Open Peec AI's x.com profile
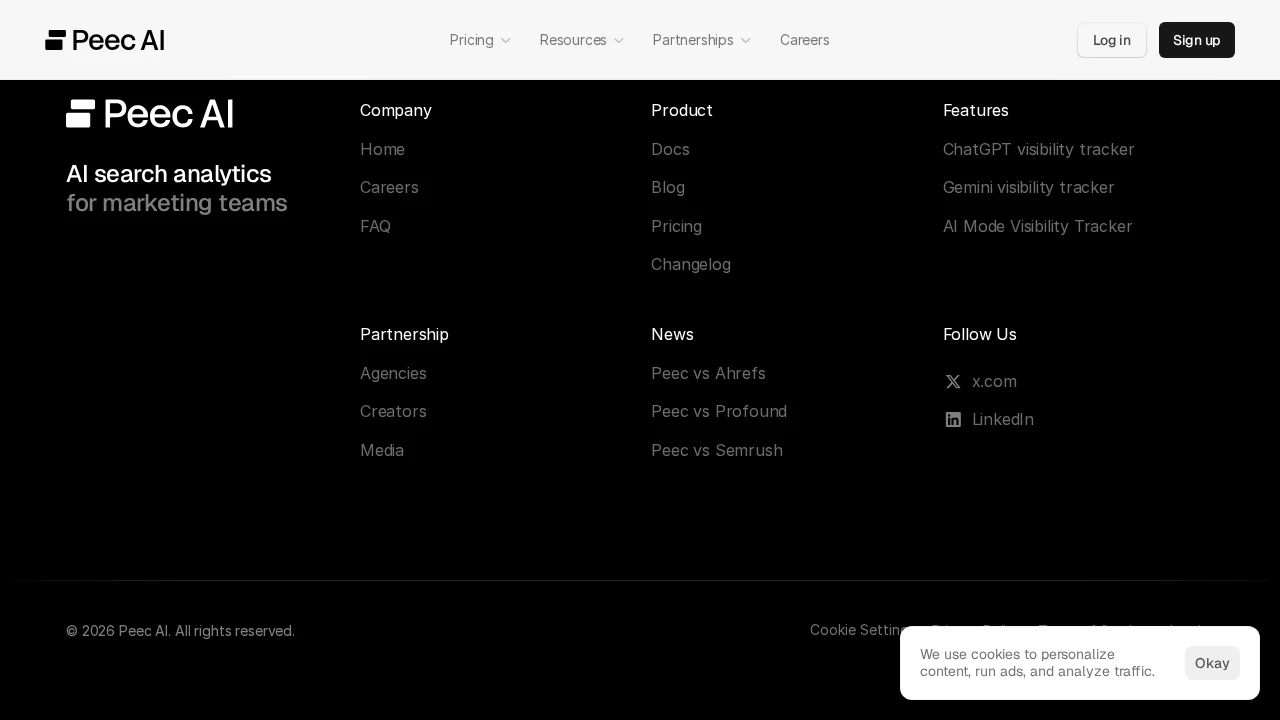Screen dimensions: 1280x720 [993, 381]
